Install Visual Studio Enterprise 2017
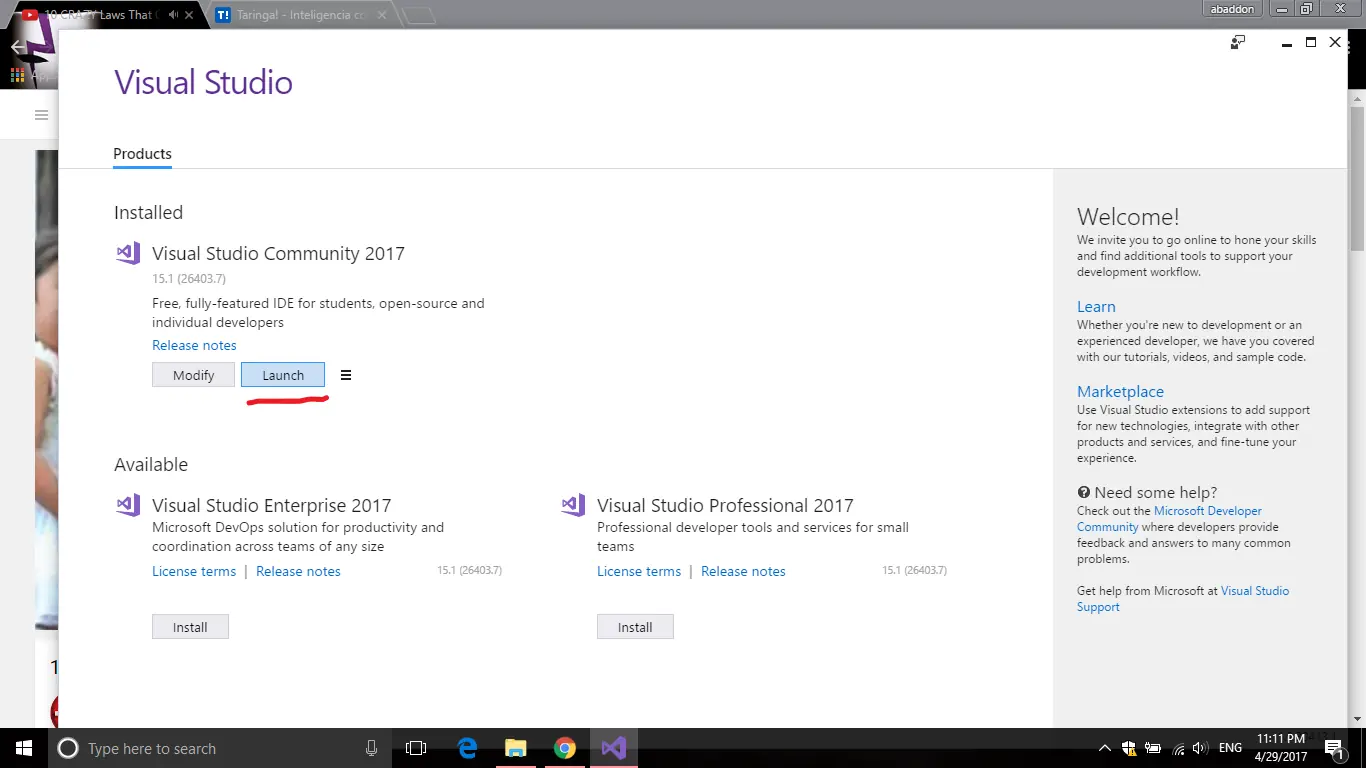Image resolution: width=1366 pixels, height=768 pixels. 190,627
